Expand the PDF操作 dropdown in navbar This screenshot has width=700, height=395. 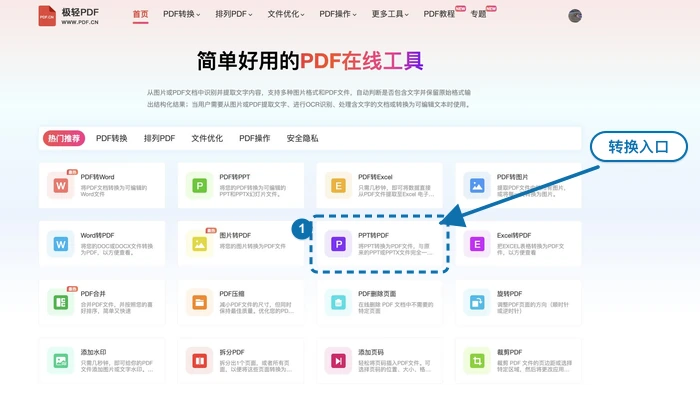click(338, 14)
